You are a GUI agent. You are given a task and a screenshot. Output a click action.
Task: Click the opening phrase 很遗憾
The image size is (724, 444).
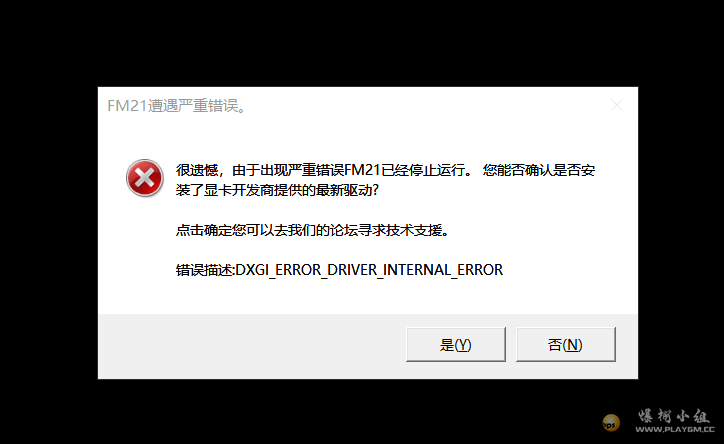(197, 170)
